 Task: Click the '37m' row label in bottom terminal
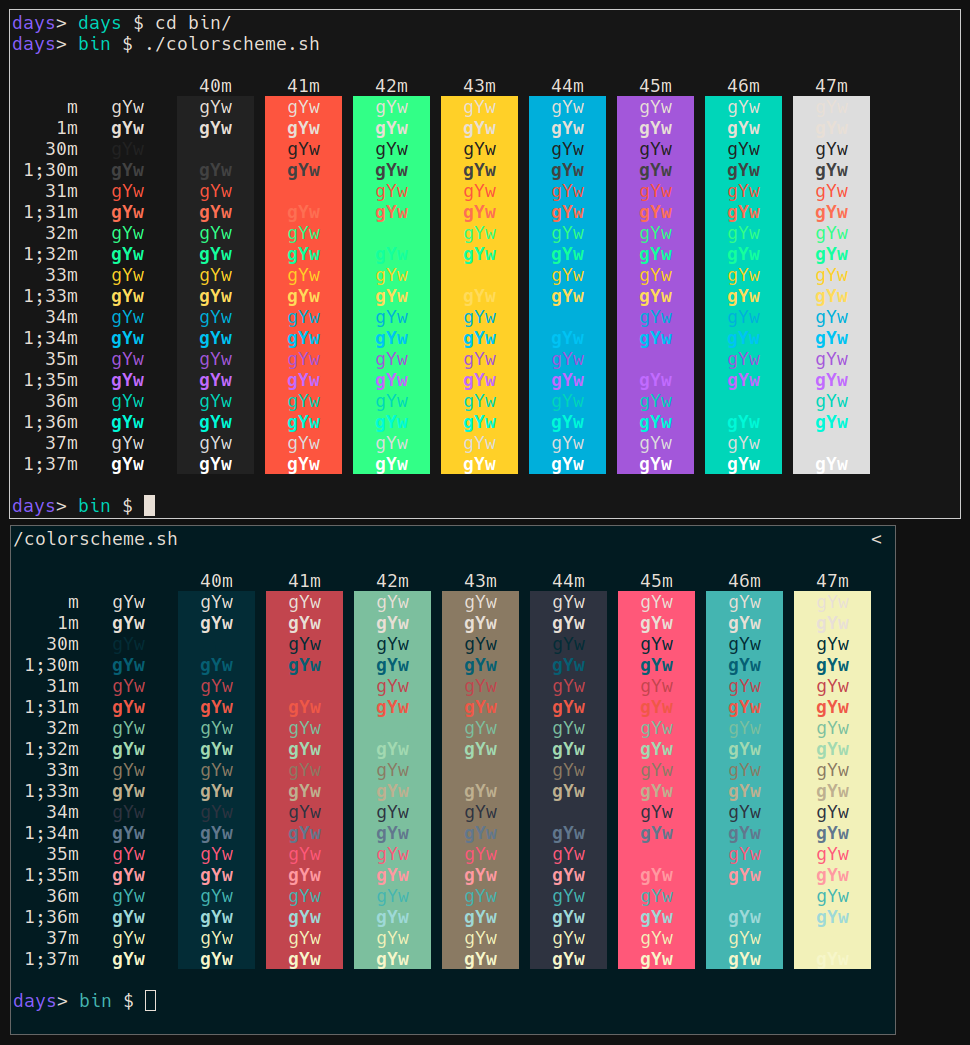(x=63, y=938)
